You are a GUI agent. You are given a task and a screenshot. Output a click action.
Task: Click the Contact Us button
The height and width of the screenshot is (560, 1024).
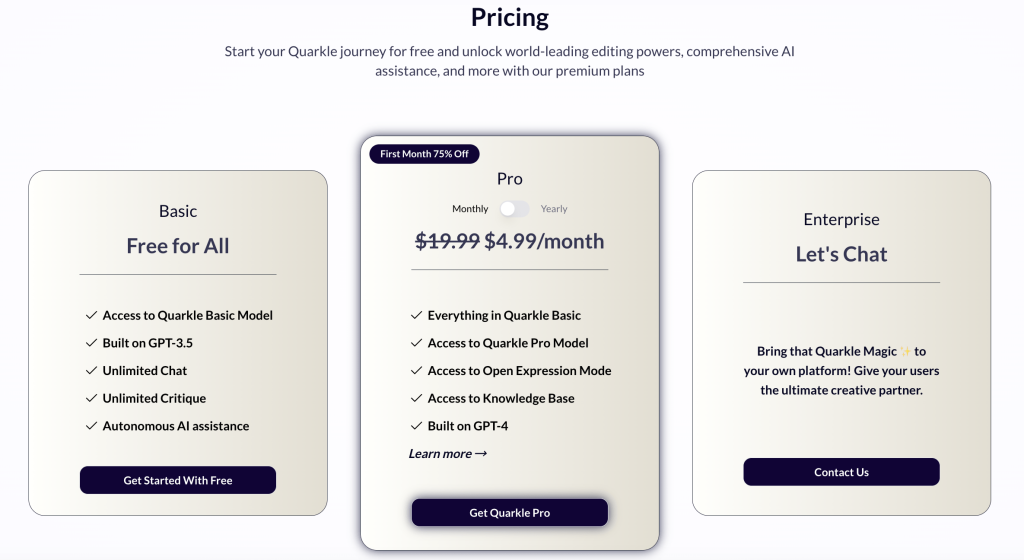[841, 472]
